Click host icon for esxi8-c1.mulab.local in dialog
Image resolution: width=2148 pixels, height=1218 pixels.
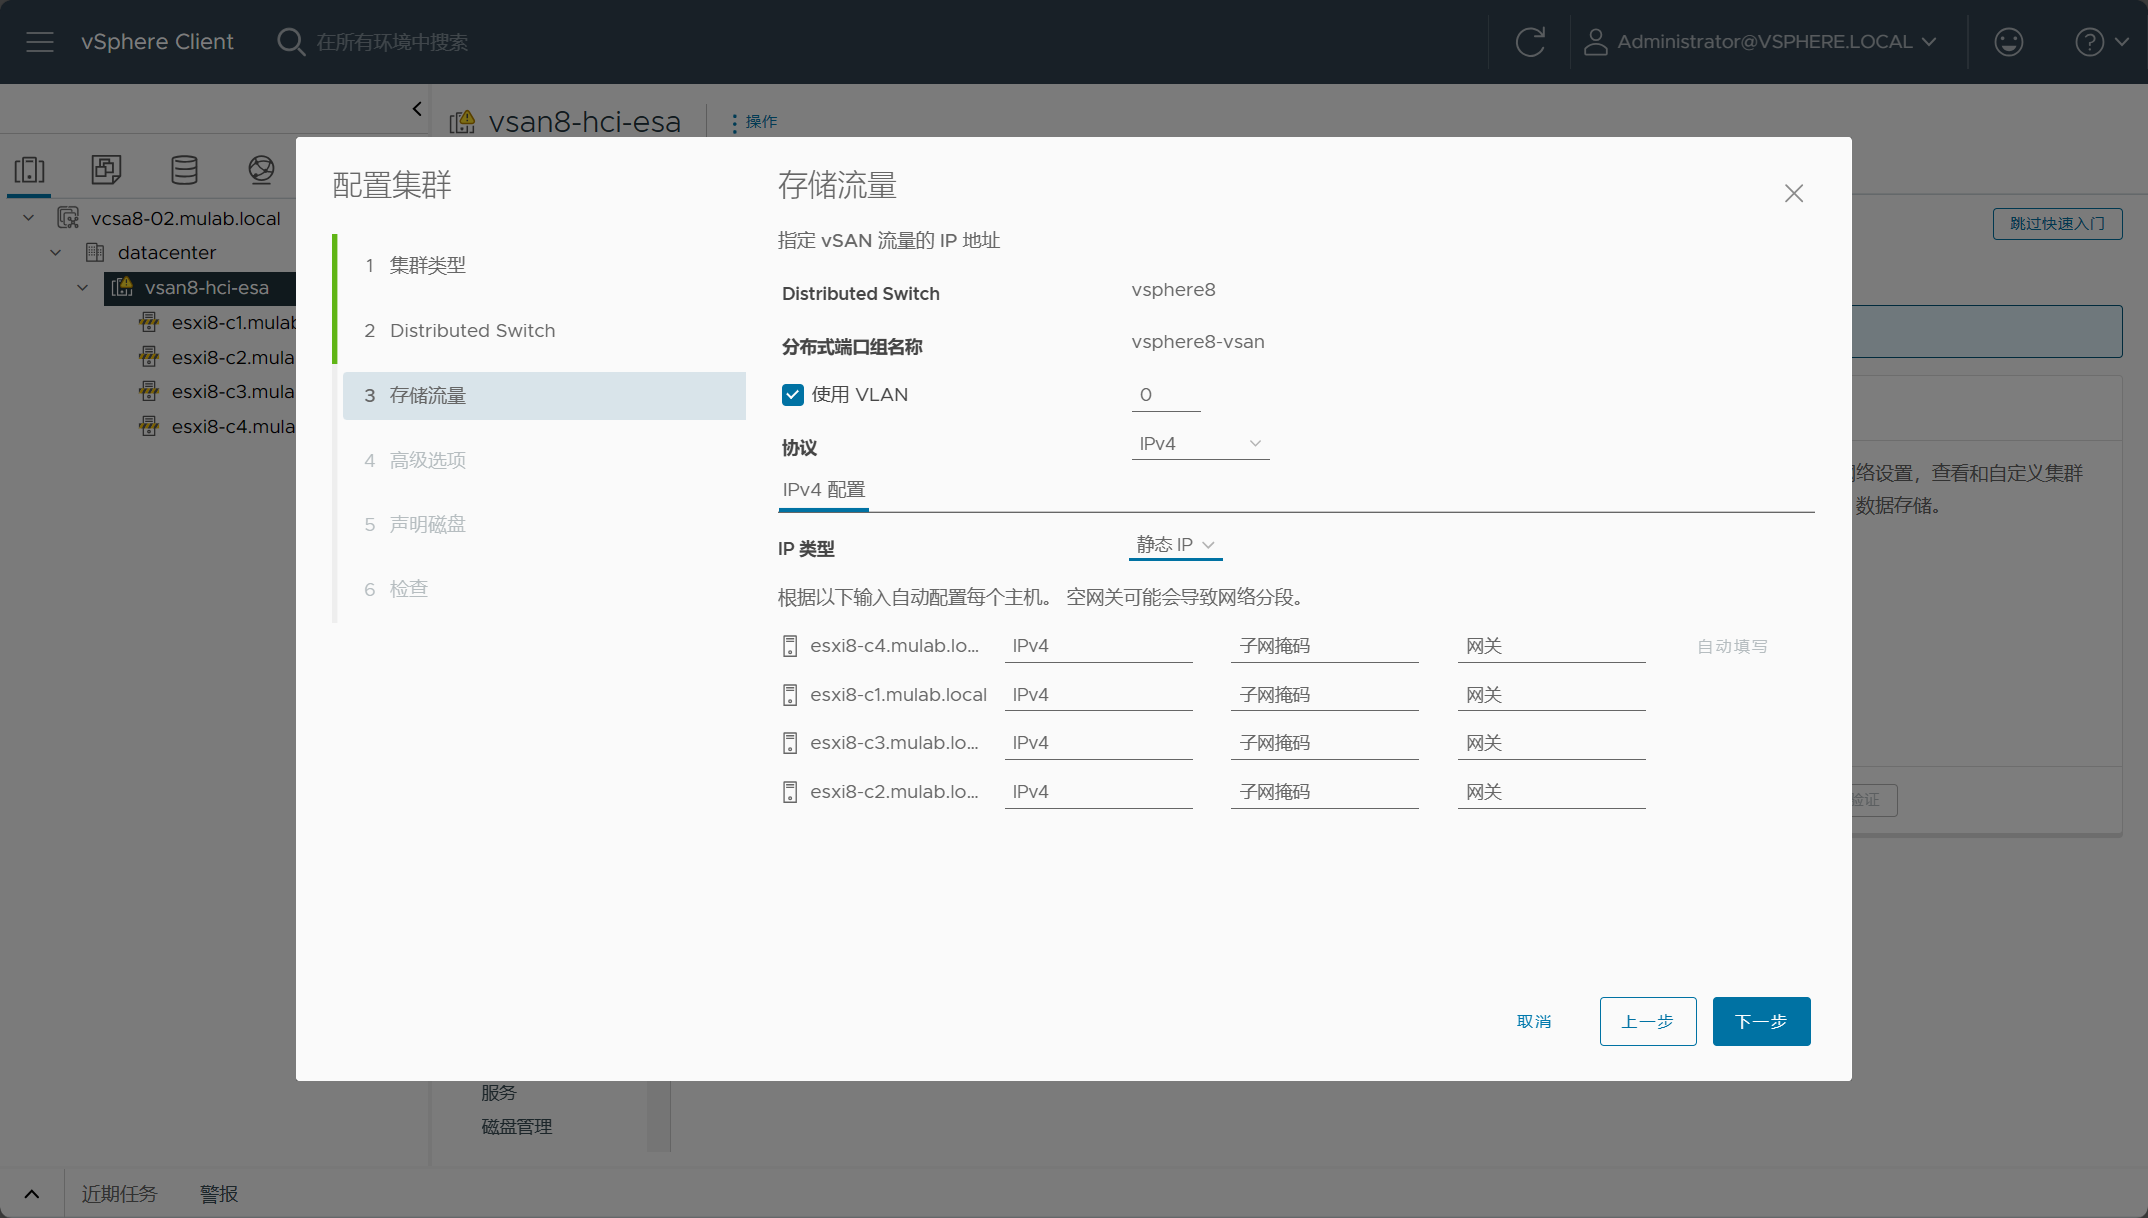point(790,695)
